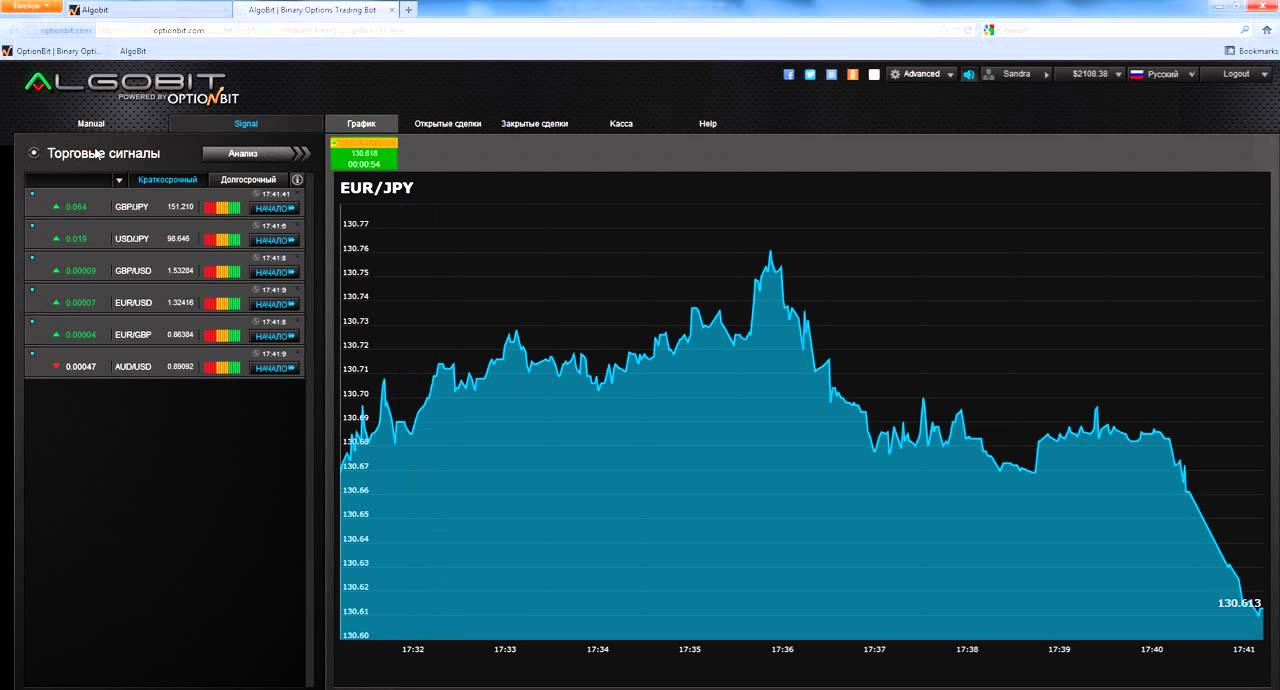Click clock icon in AUD/USD signal row

256,354
